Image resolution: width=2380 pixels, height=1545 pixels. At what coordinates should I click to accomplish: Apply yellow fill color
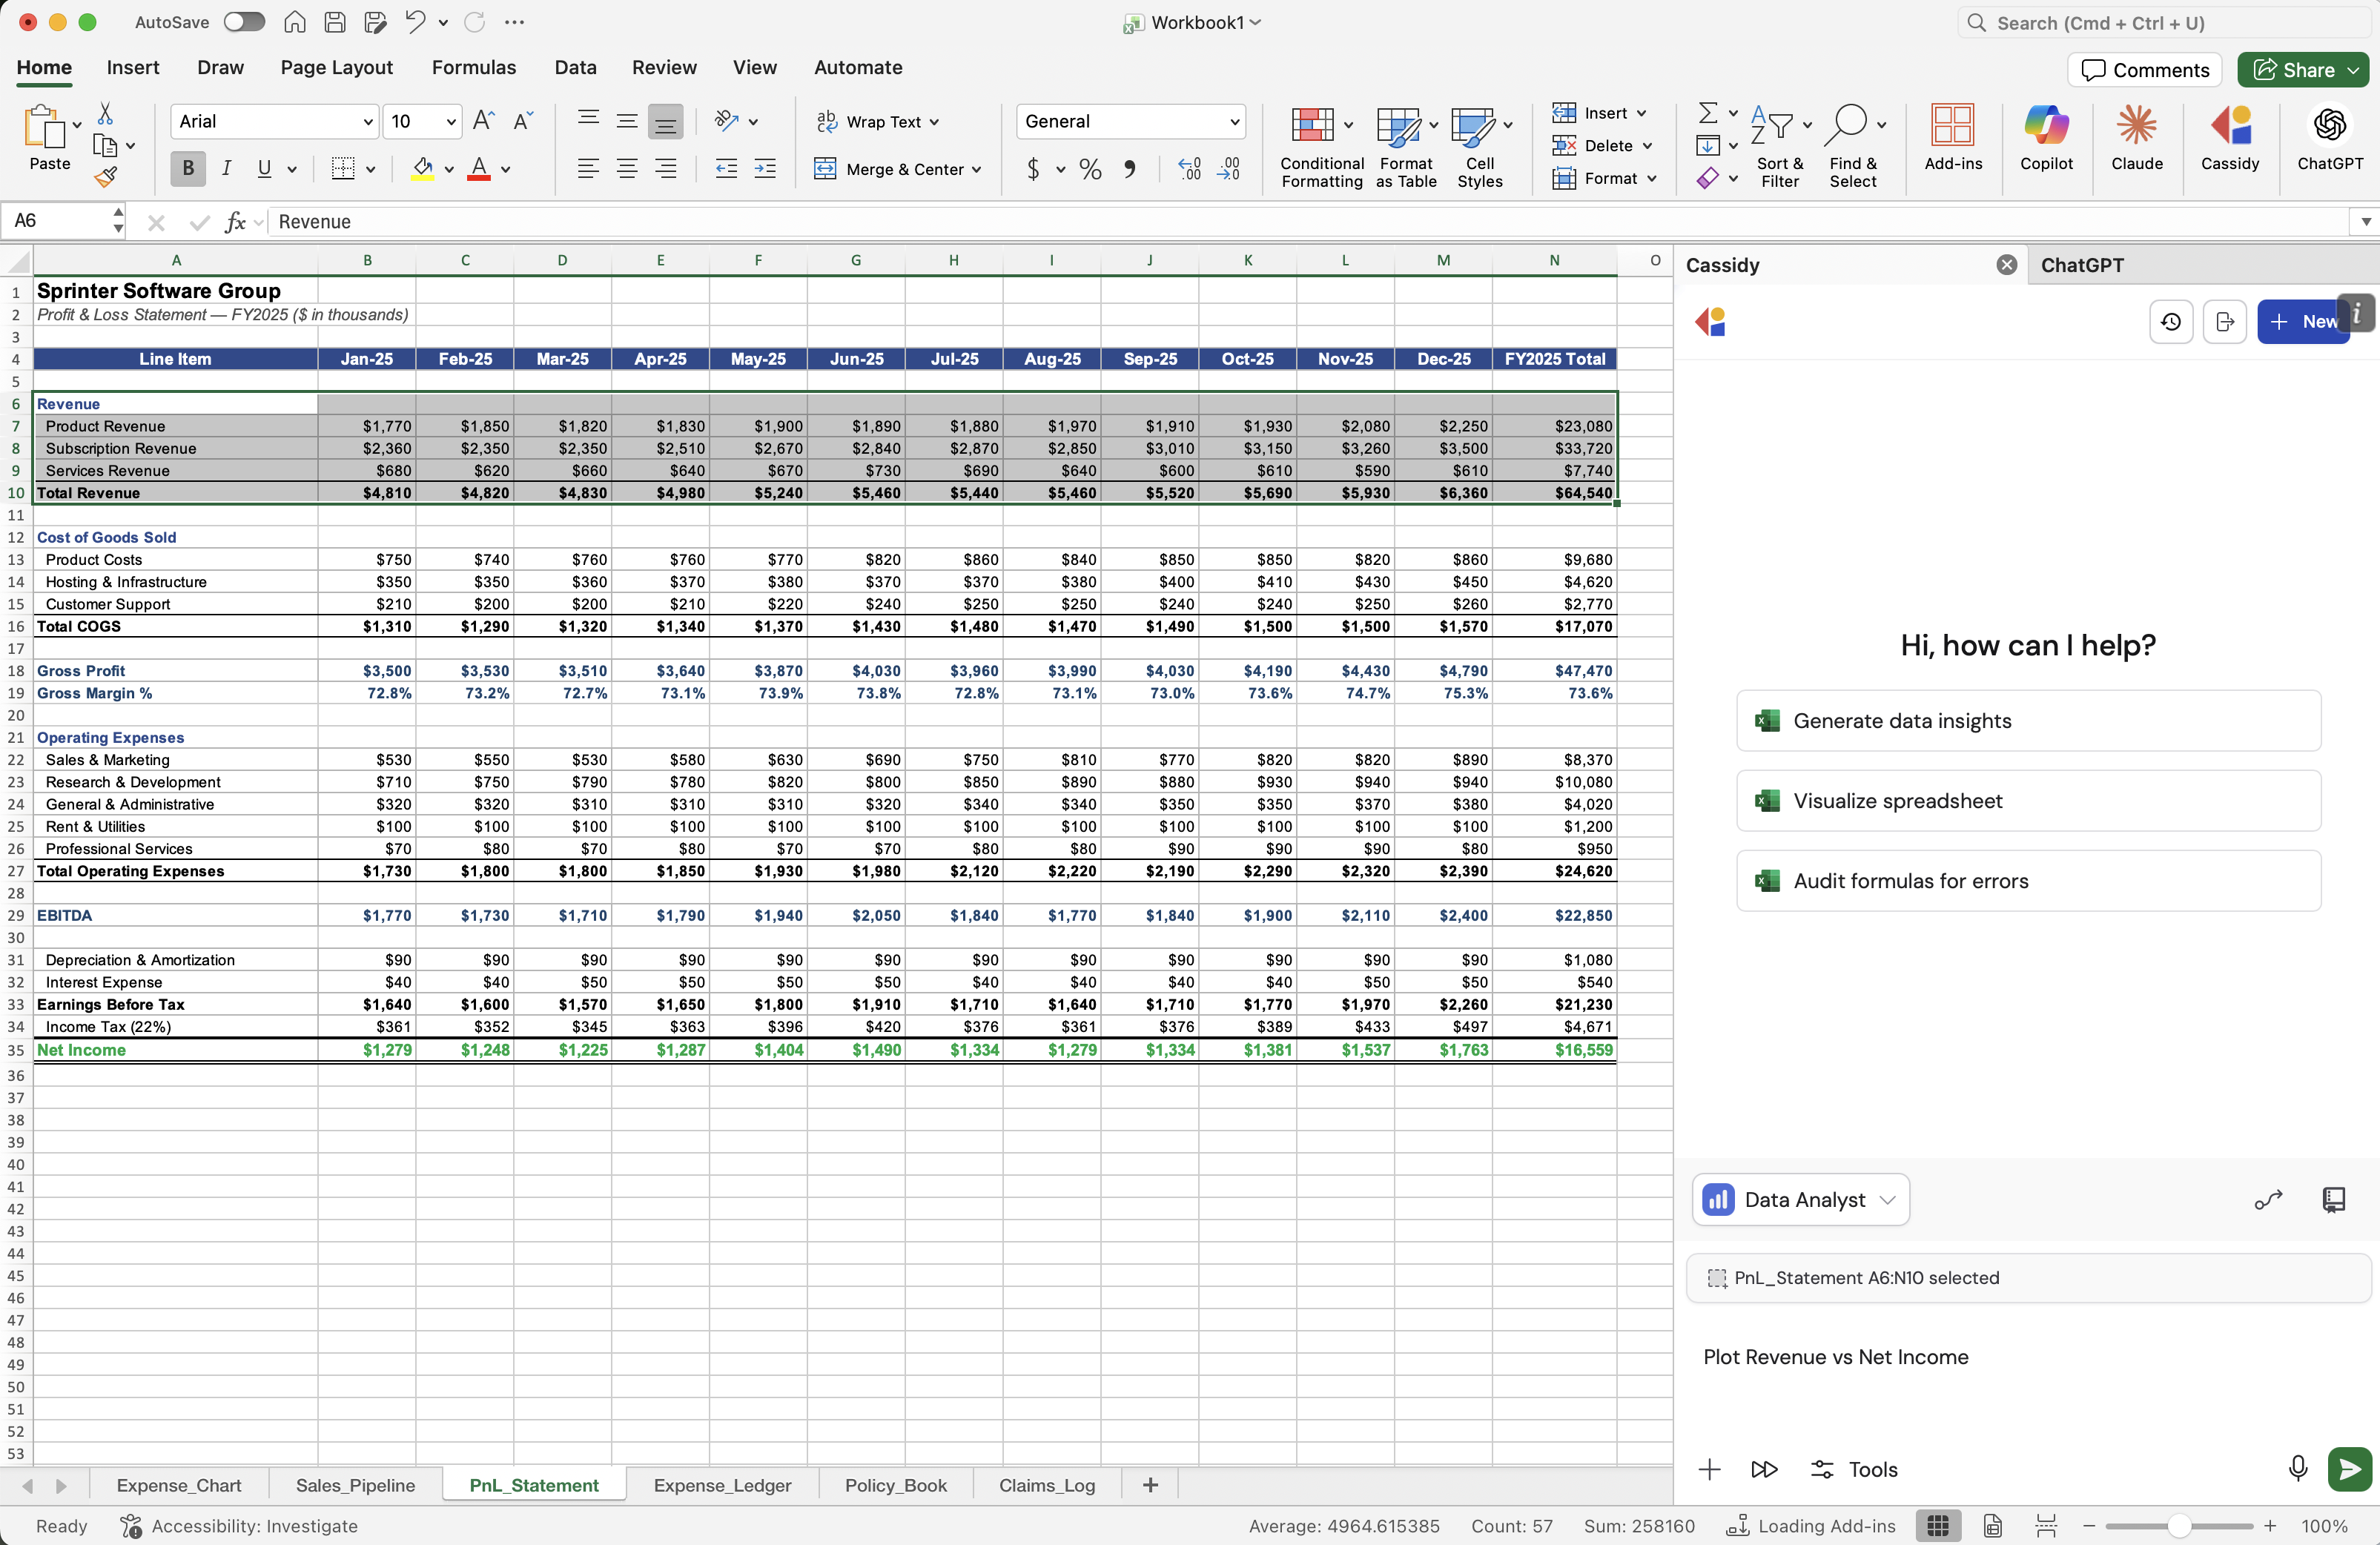pos(422,169)
